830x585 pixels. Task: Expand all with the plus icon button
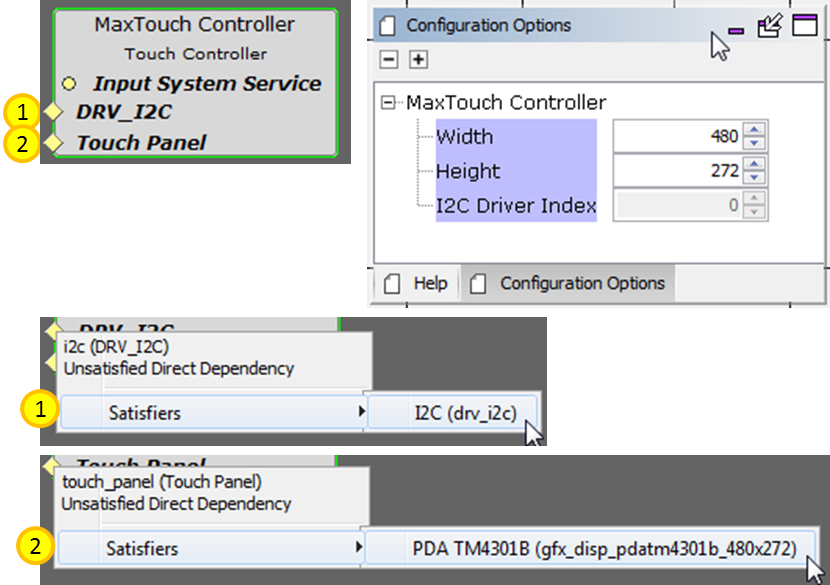click(418, 59)
